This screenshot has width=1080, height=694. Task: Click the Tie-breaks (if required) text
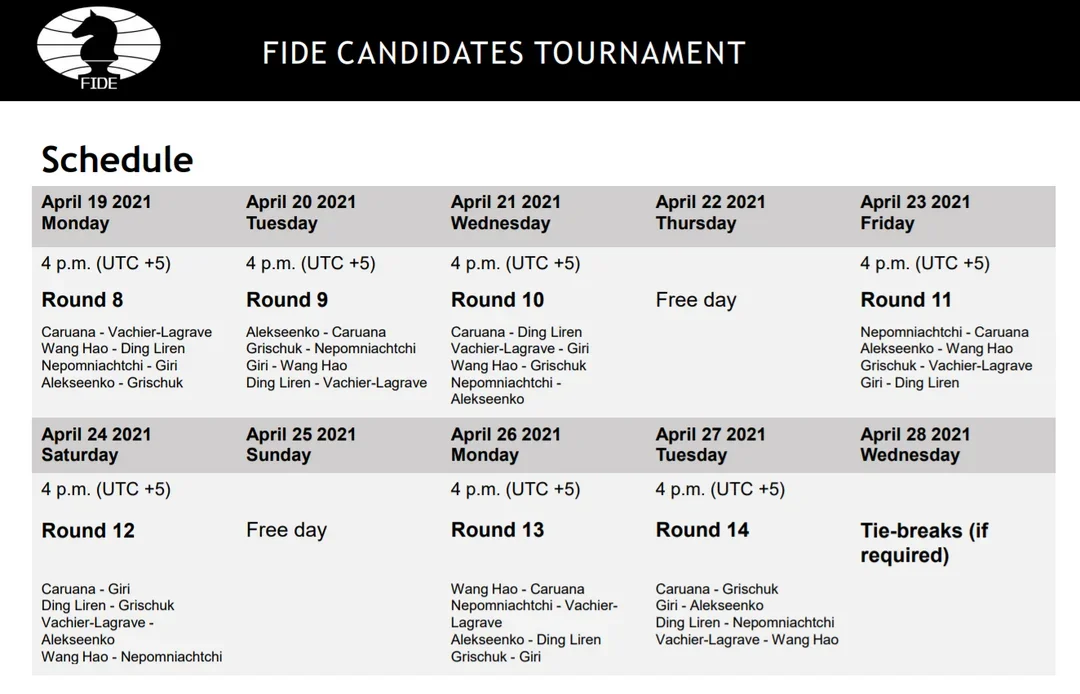point(924,542)
